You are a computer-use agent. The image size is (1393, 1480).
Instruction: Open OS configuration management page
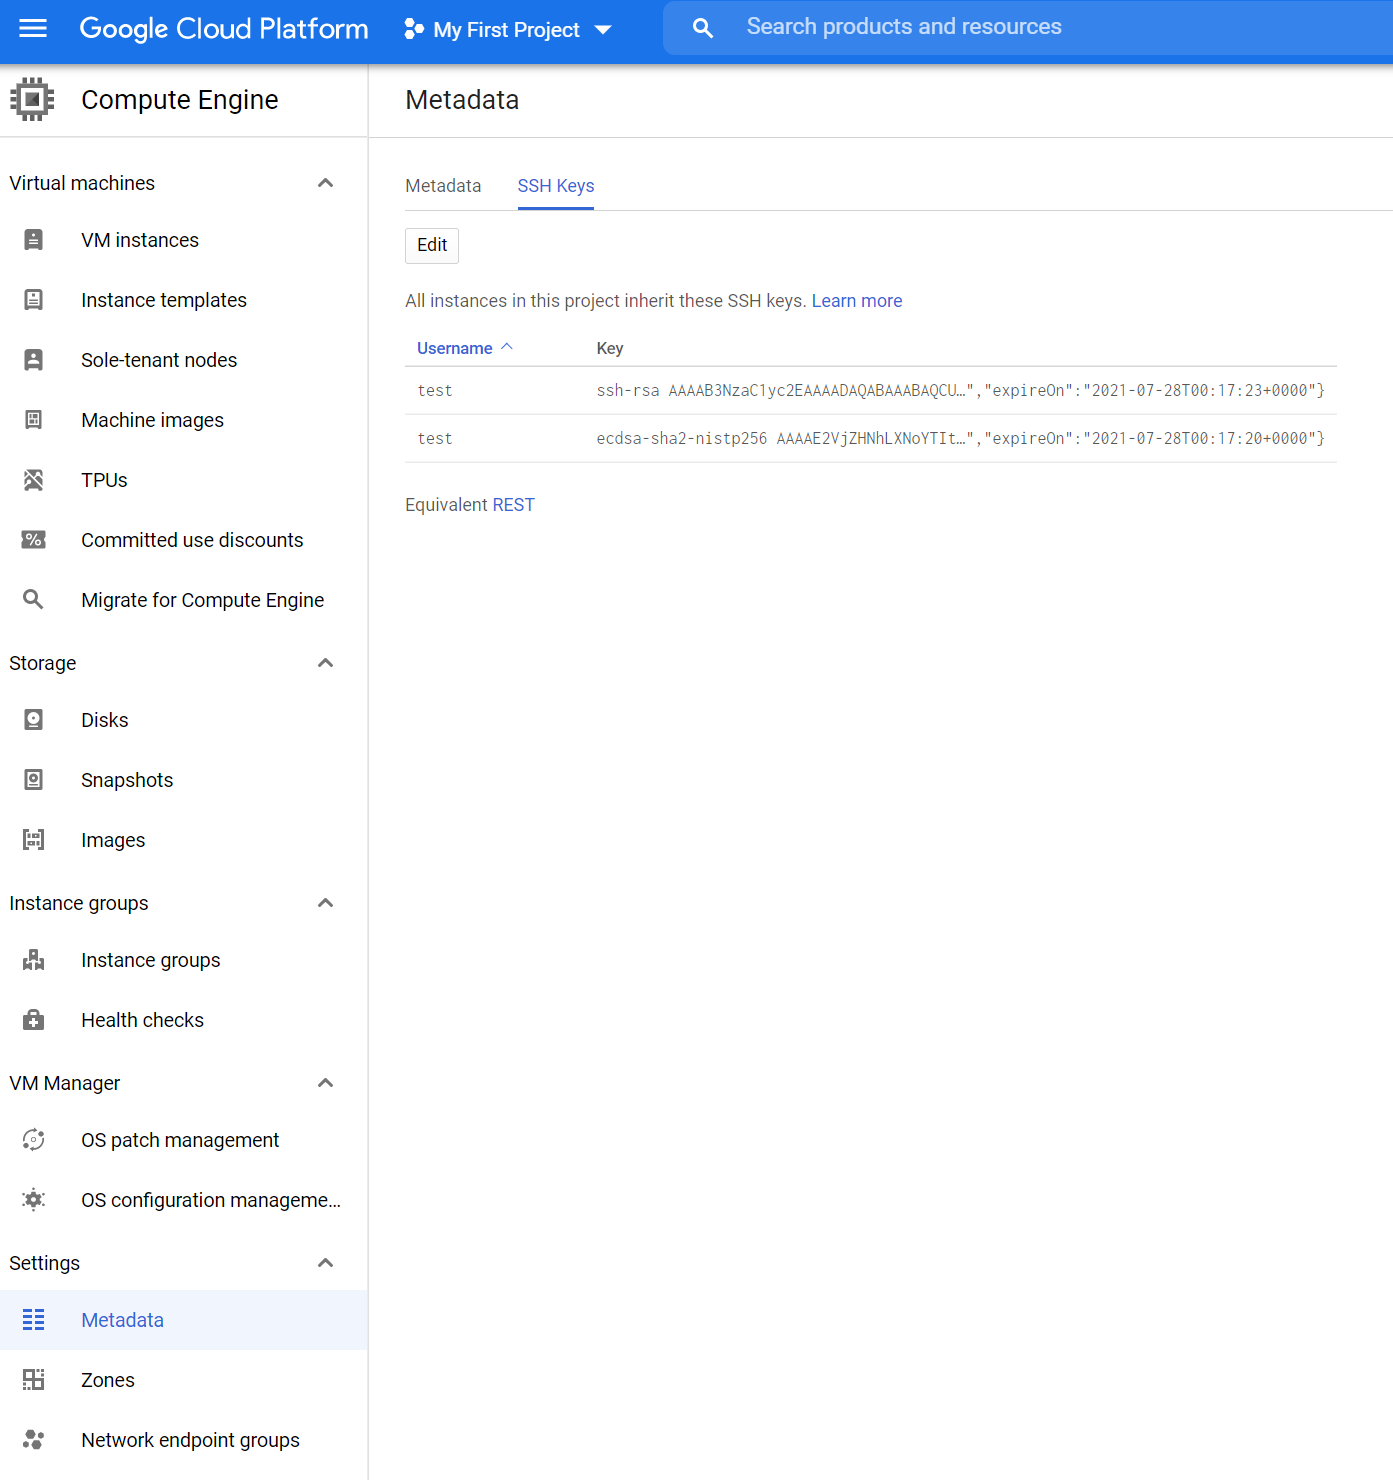[211, 1200]
